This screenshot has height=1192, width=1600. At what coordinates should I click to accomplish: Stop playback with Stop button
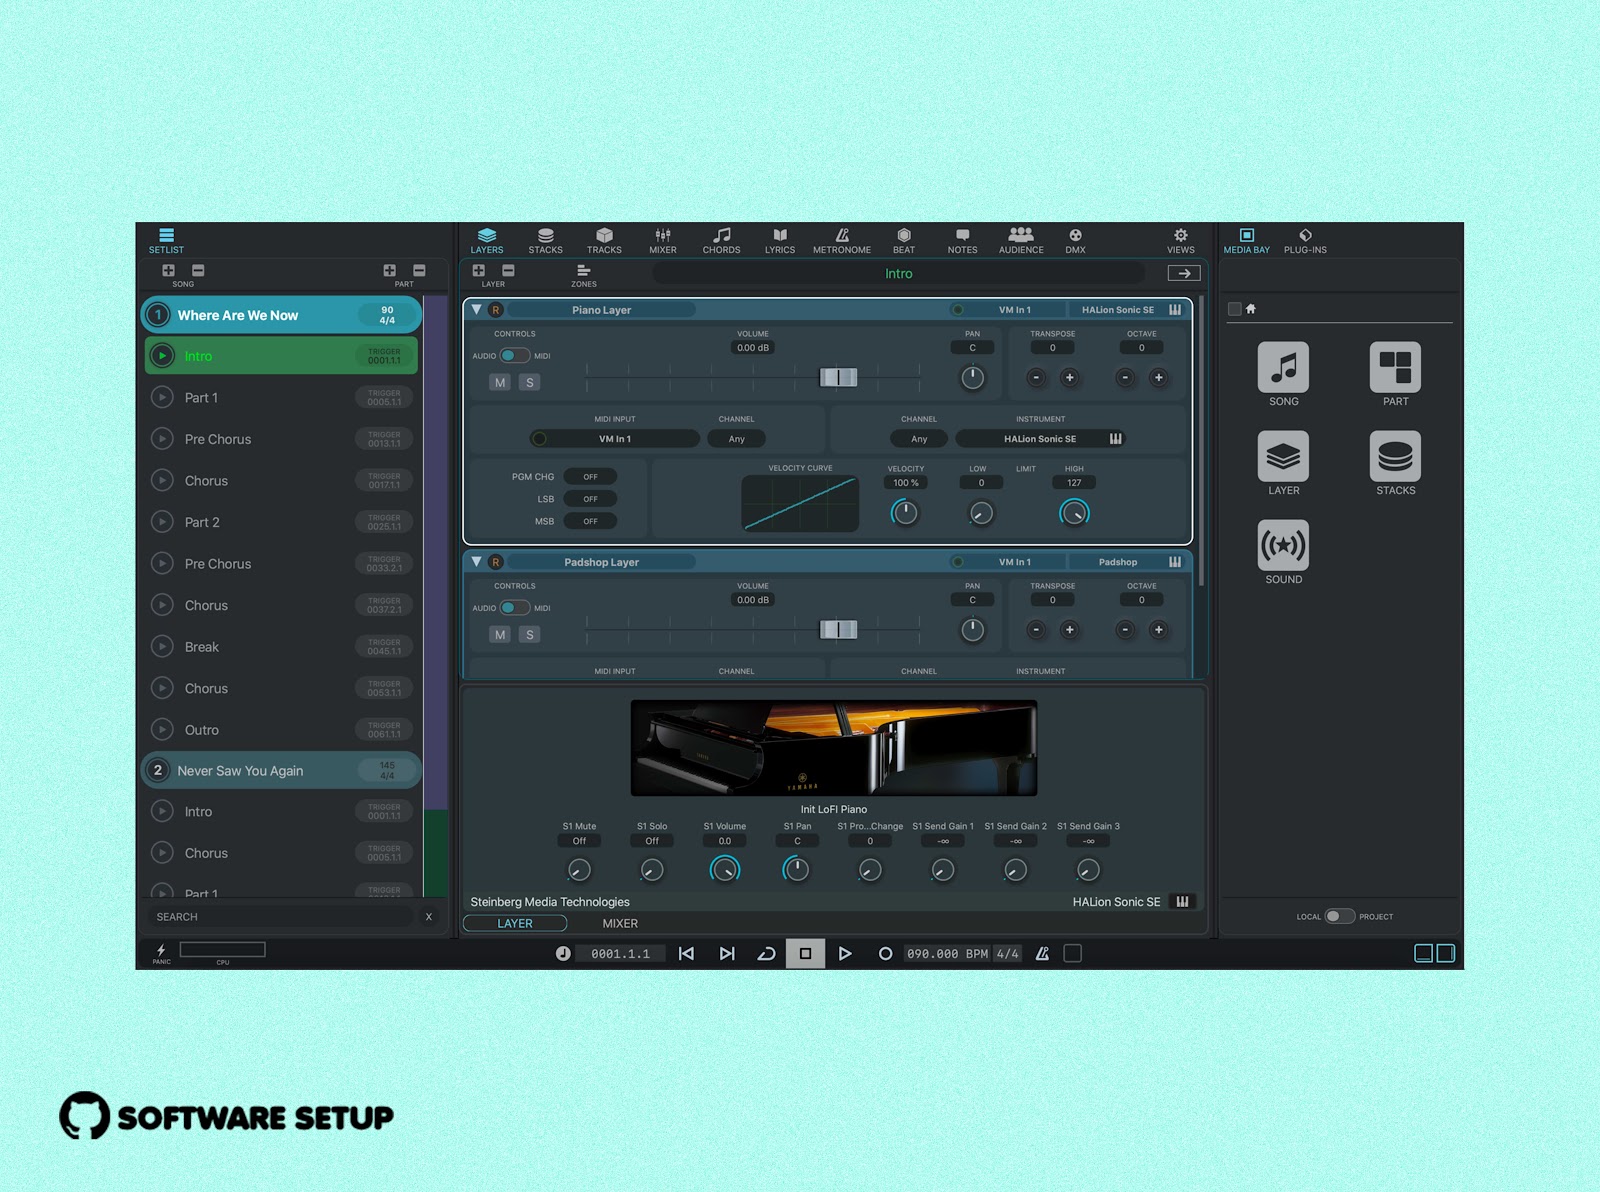click(805, 953)
